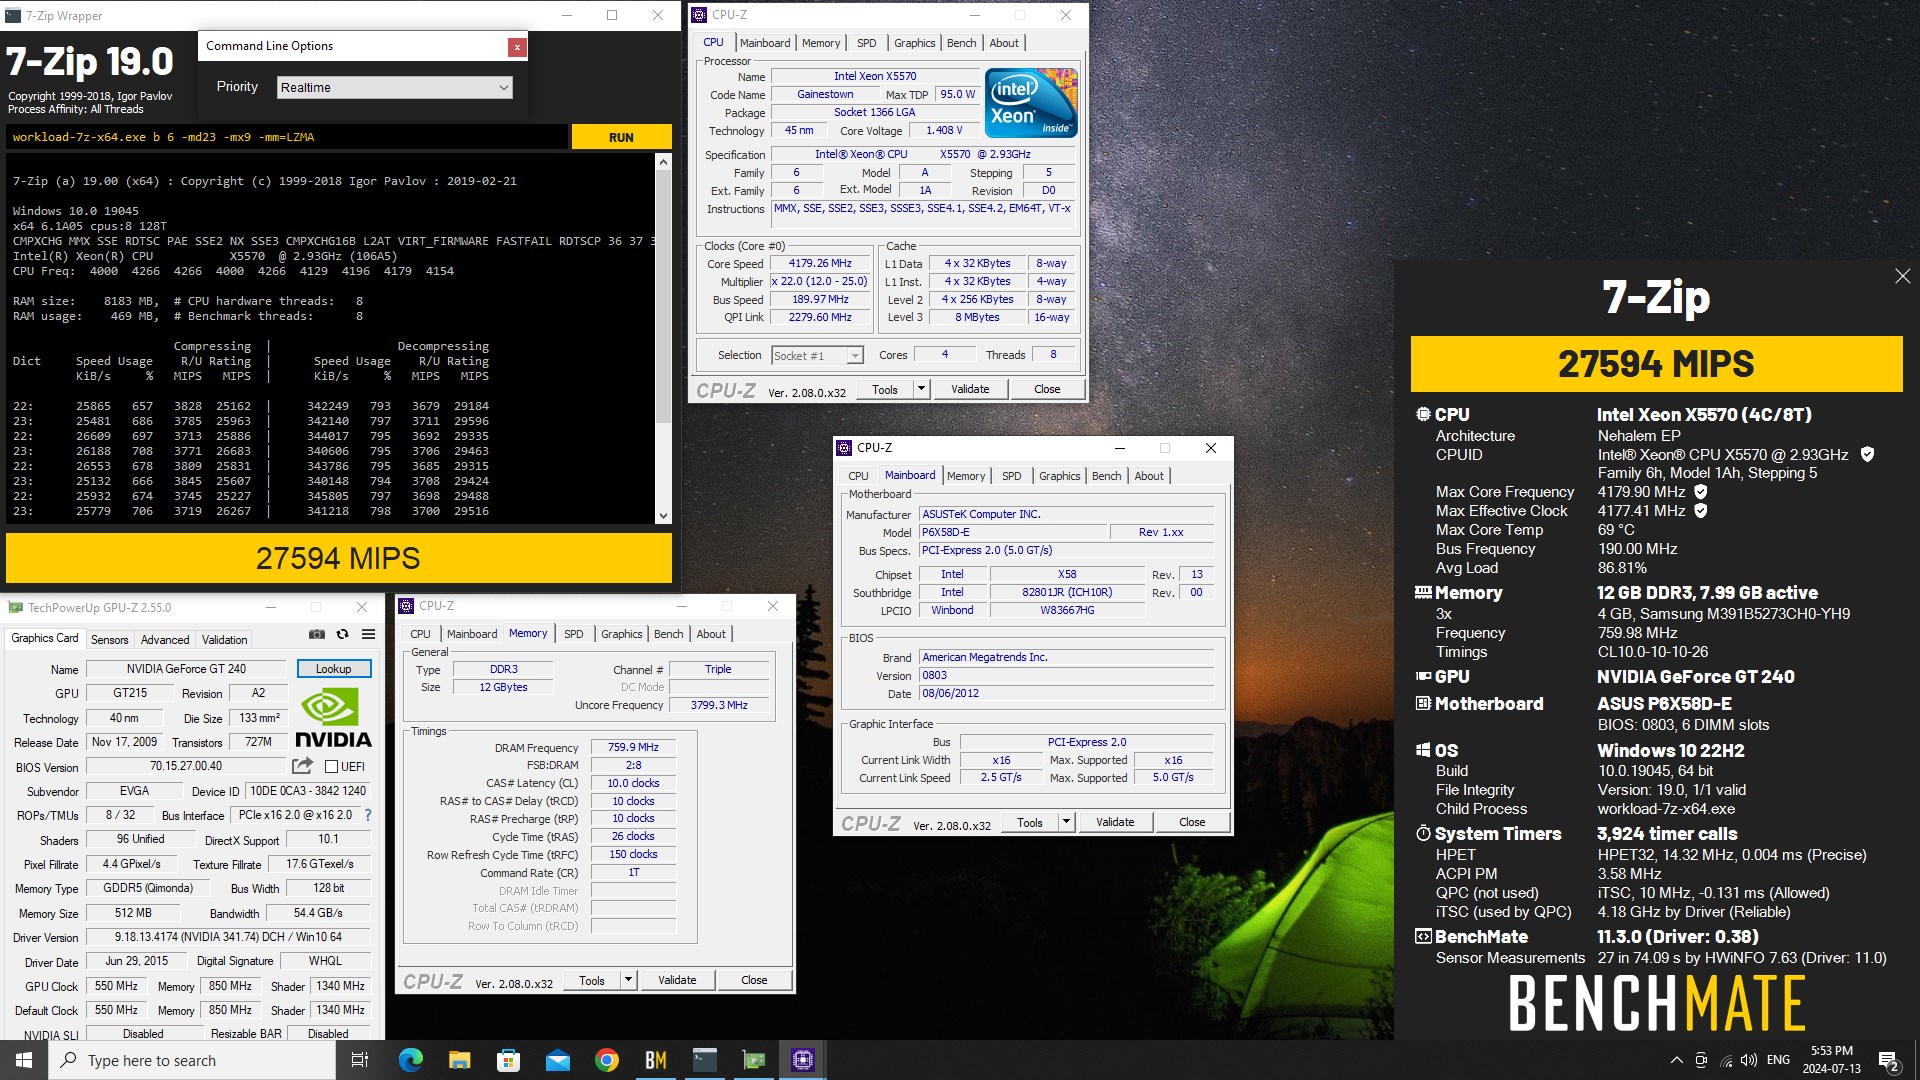
Task: Select SPD tab in CPU-Z CPU window
Action: [x=866, y=43]
